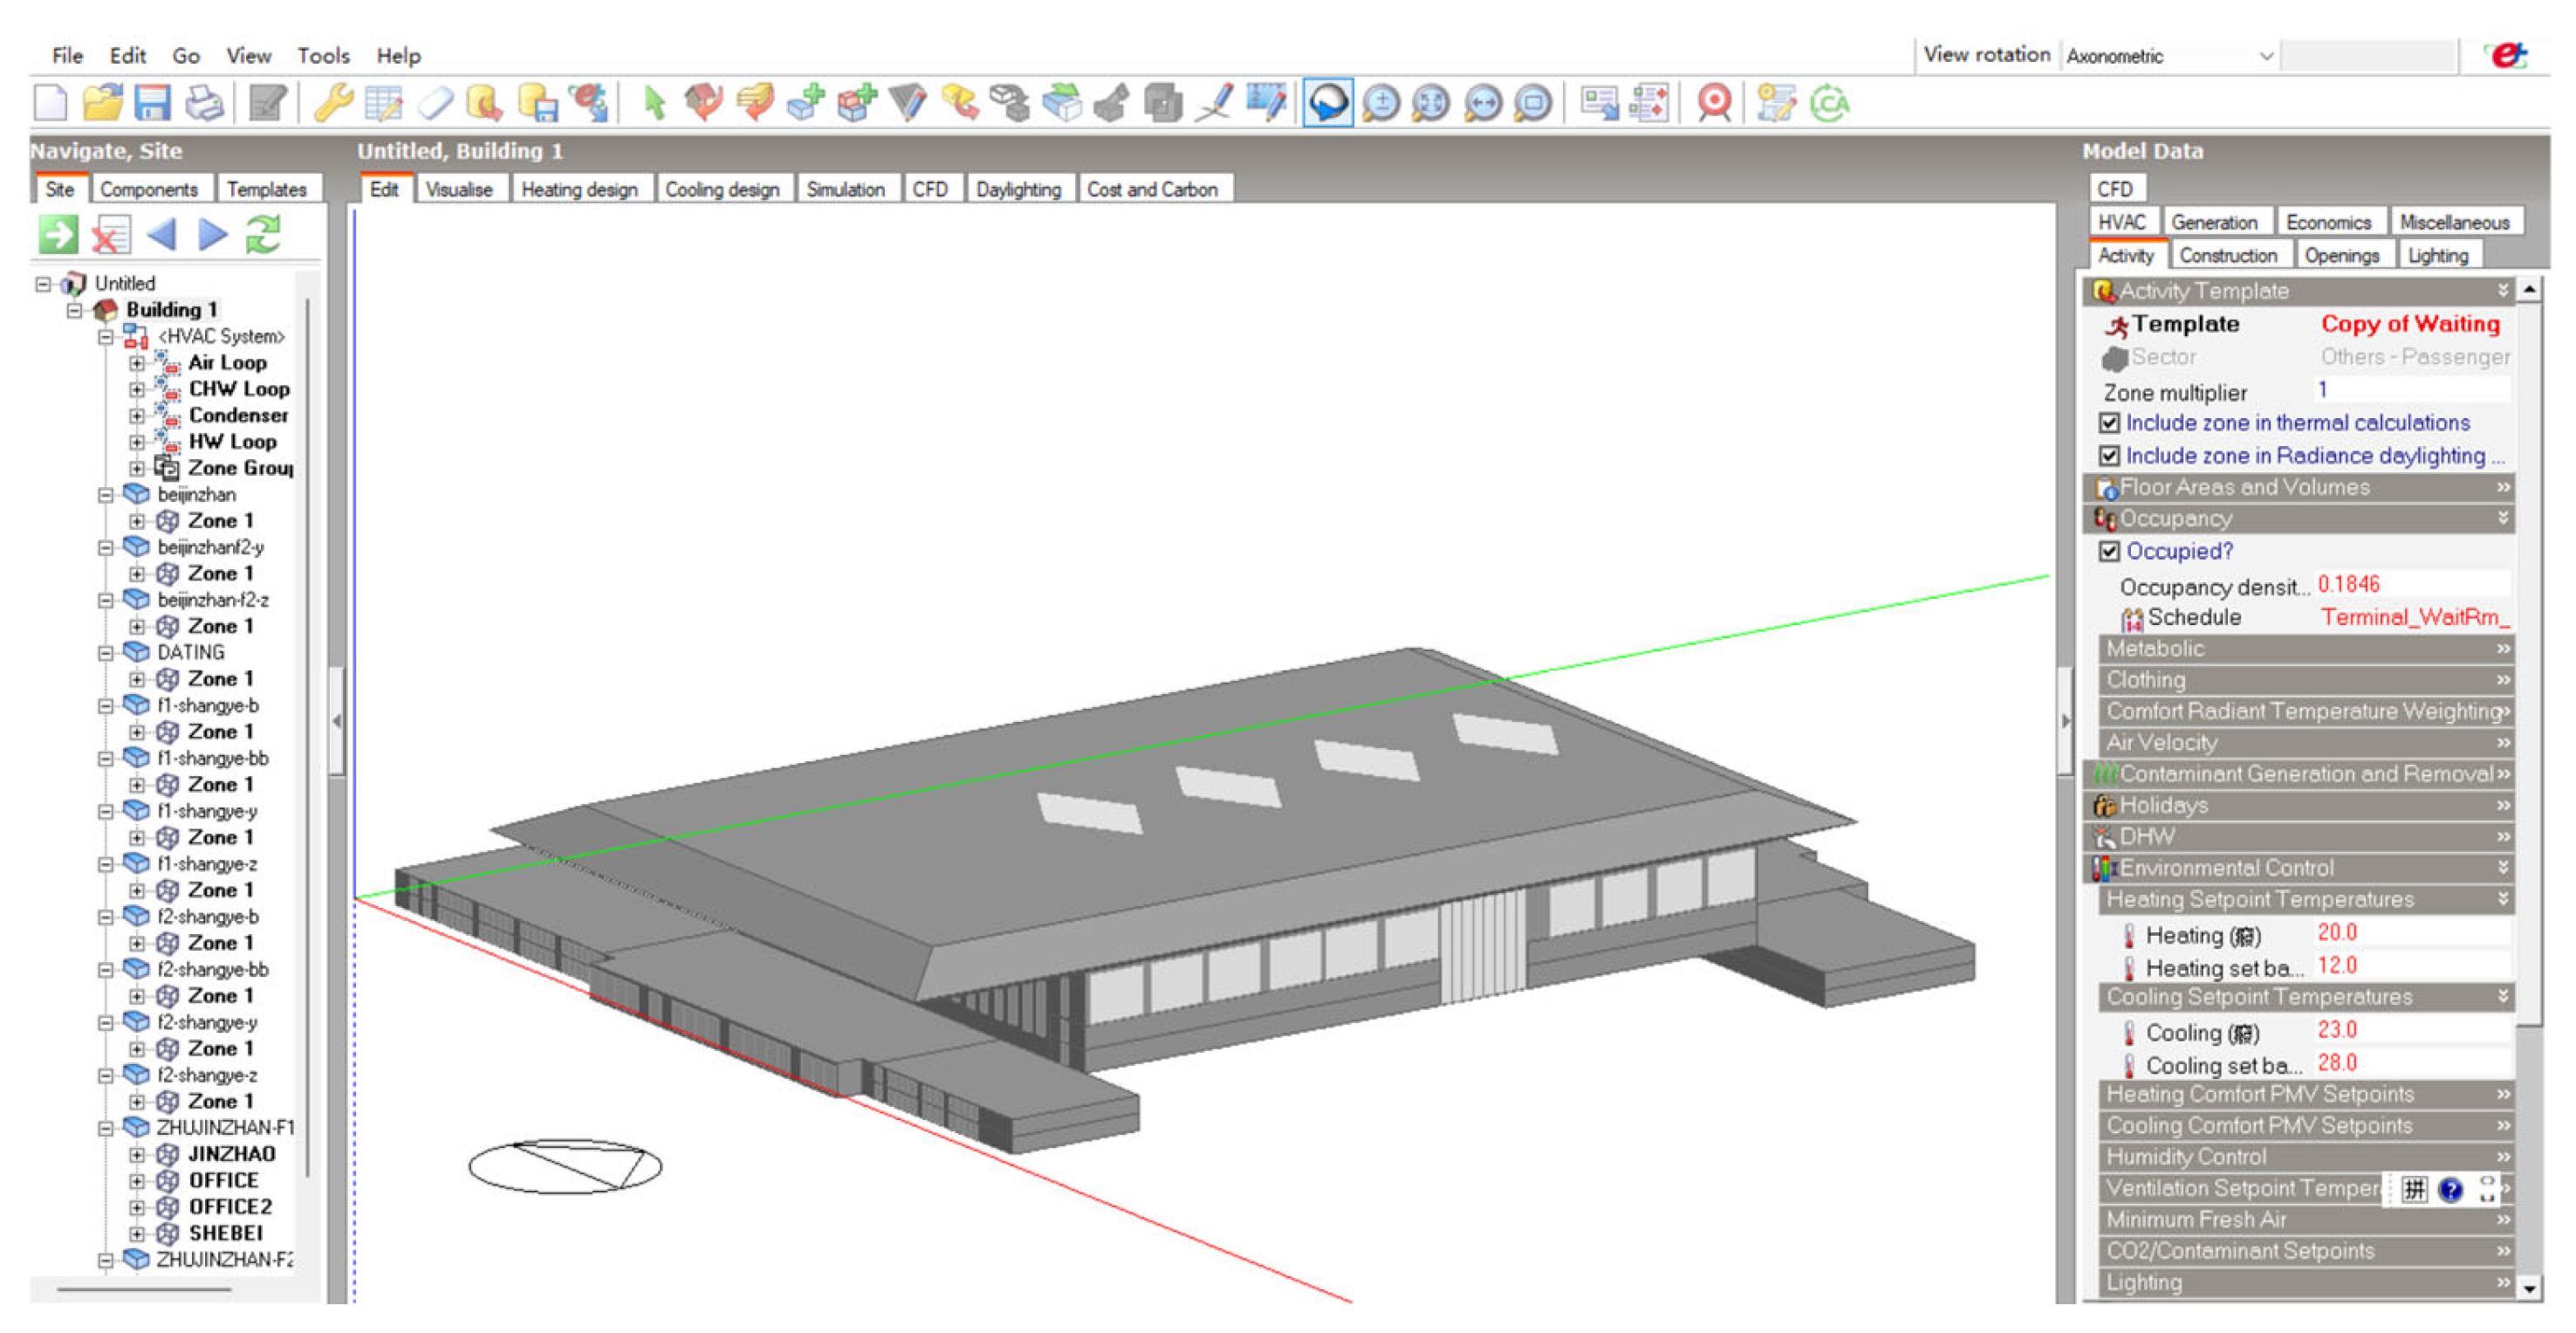Open a file using the folder icon
This screenshot has height=1333, width=2576.
pyautogui.click(x=102, y=103)
